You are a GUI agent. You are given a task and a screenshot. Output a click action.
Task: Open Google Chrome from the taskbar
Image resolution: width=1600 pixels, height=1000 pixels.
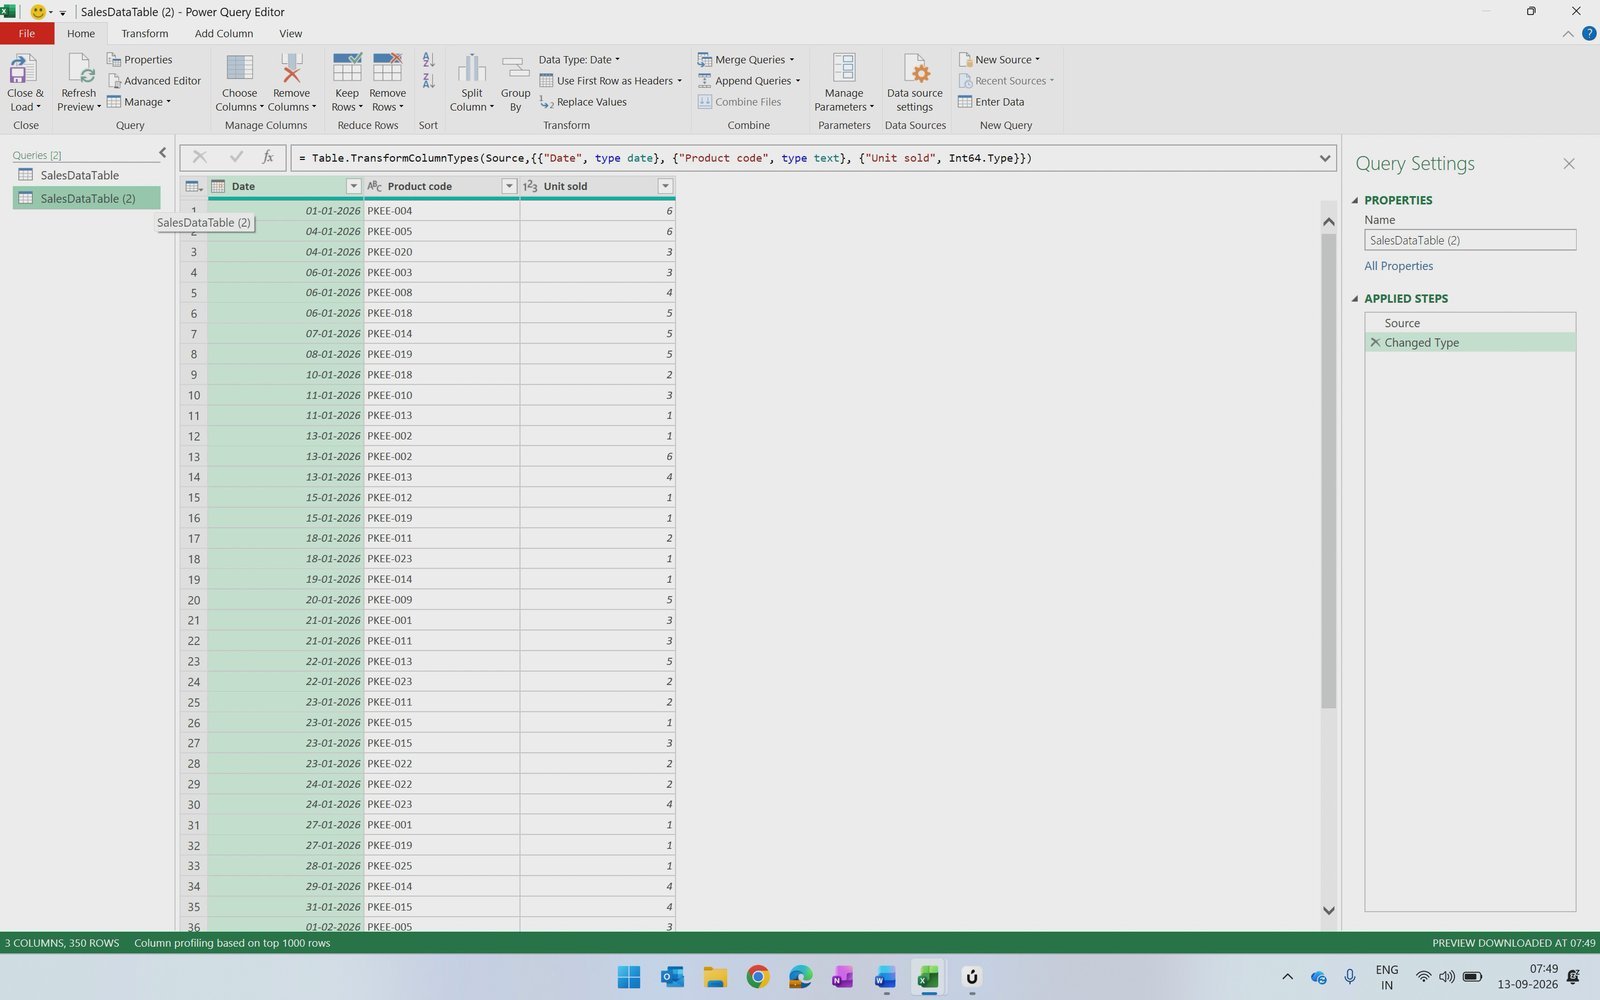point(758,977)
